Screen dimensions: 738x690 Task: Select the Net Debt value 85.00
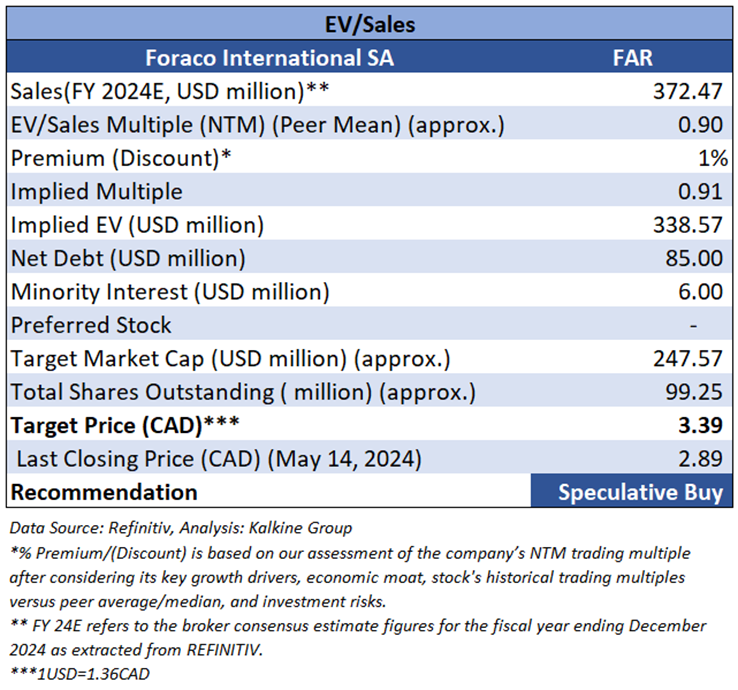click(694, 258)
